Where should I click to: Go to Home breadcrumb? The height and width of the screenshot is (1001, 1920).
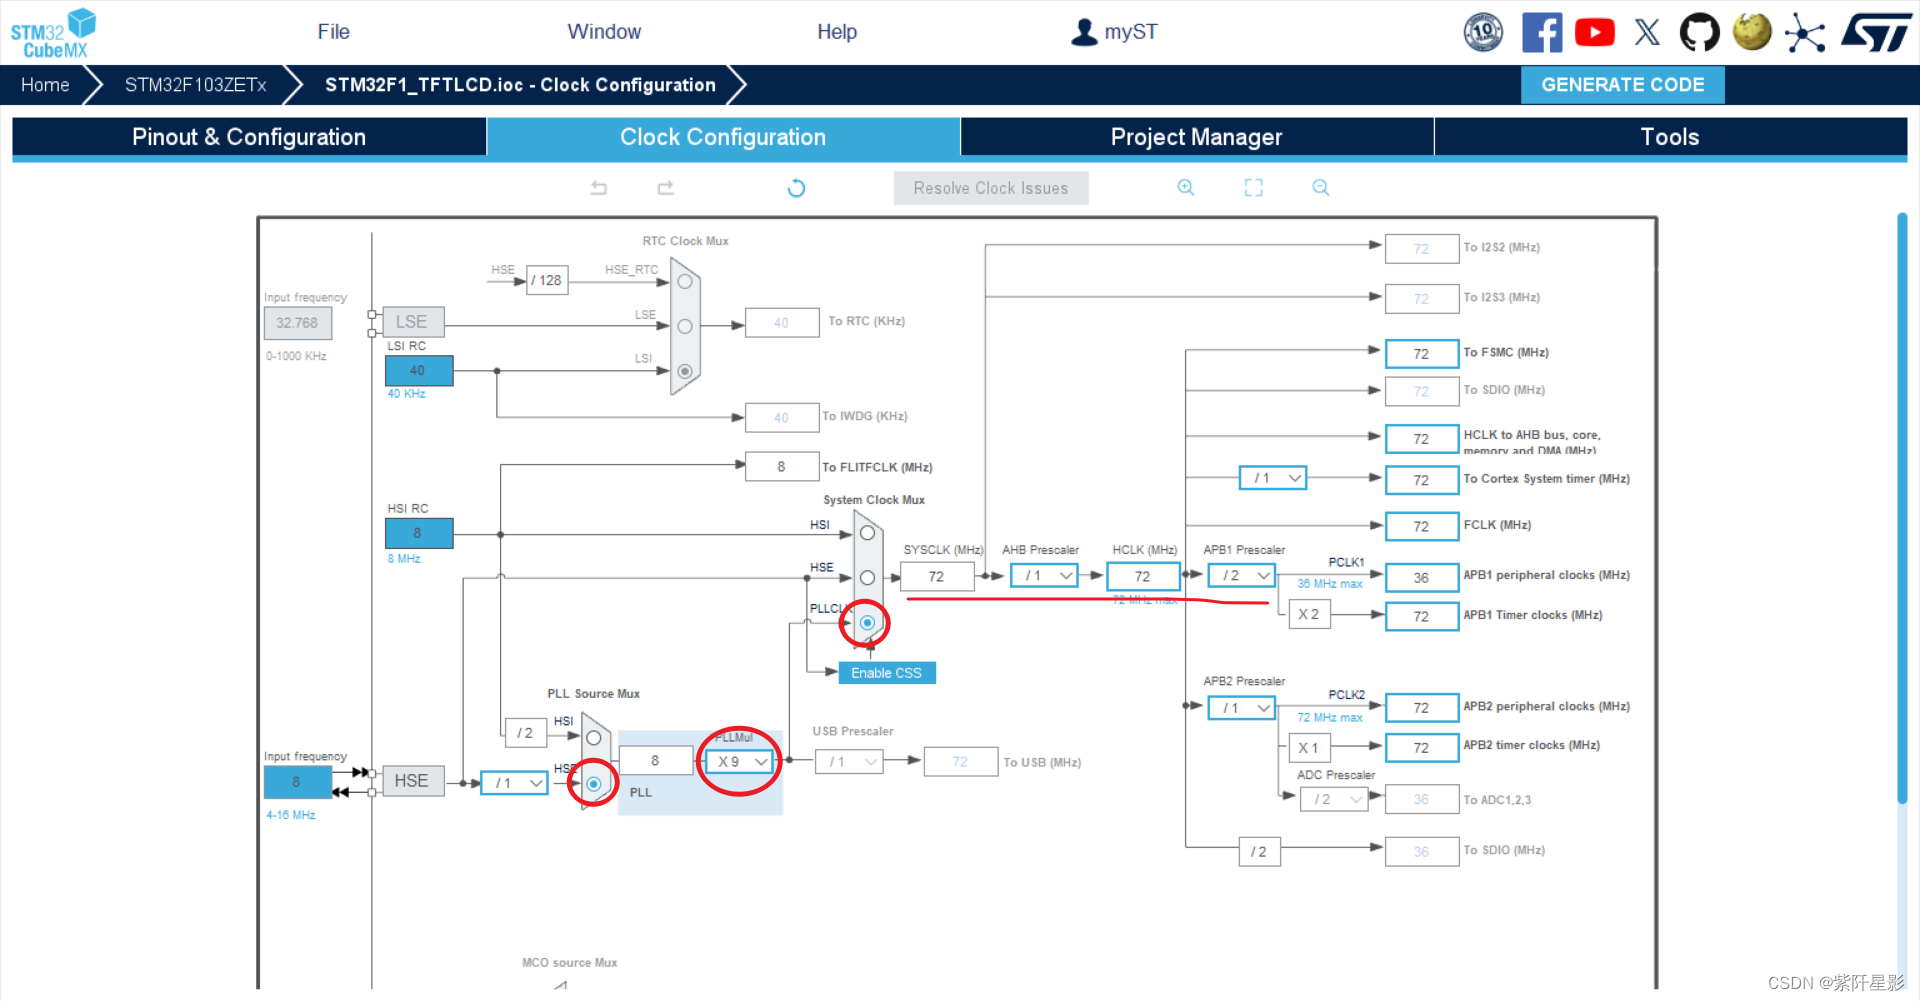[x=45, y=85]
